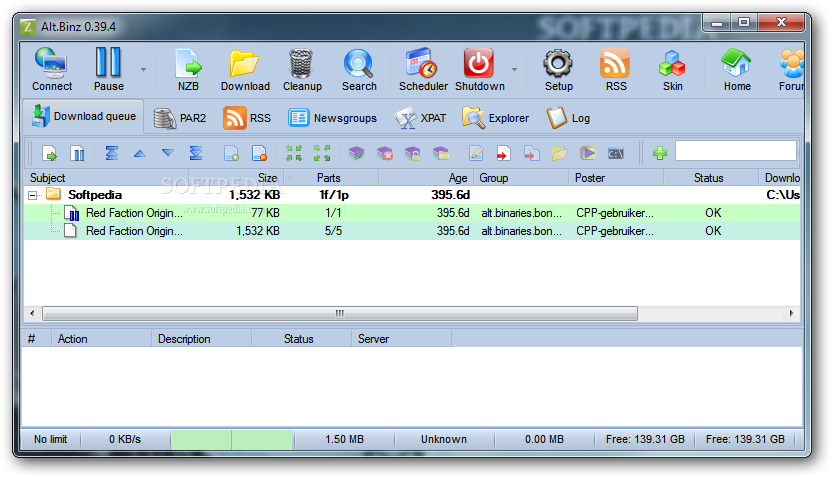Click the pause item icon in queue toolbar
Image resolution: width=832 pixels, height=478 pixels.
(x=77, y=153)
